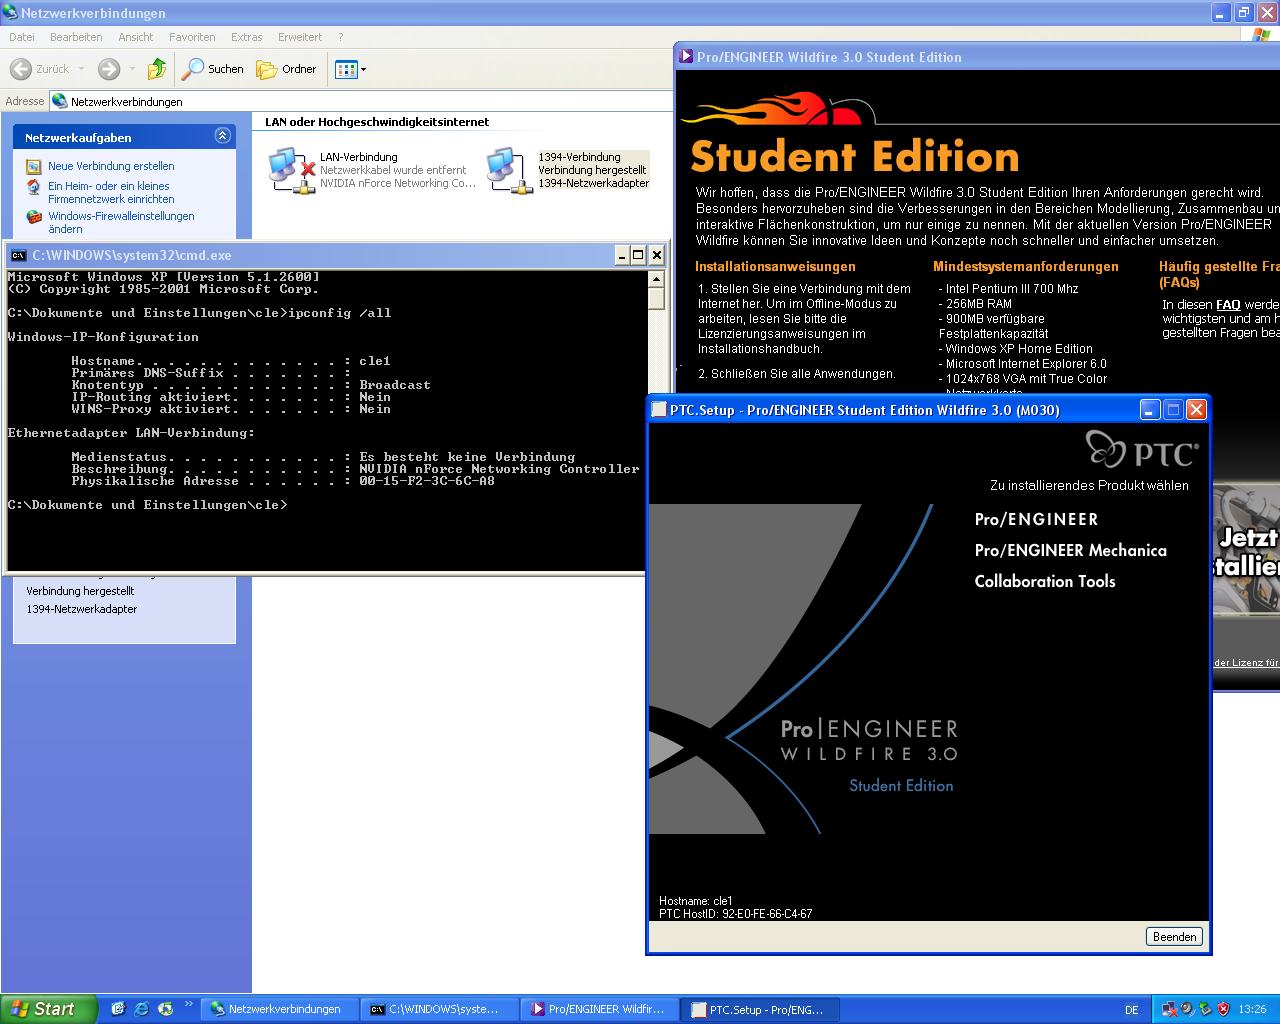Viewport: 1280px width, 1024px height.
Task: Click the clock showing 13:26
Action: 1252,1010
